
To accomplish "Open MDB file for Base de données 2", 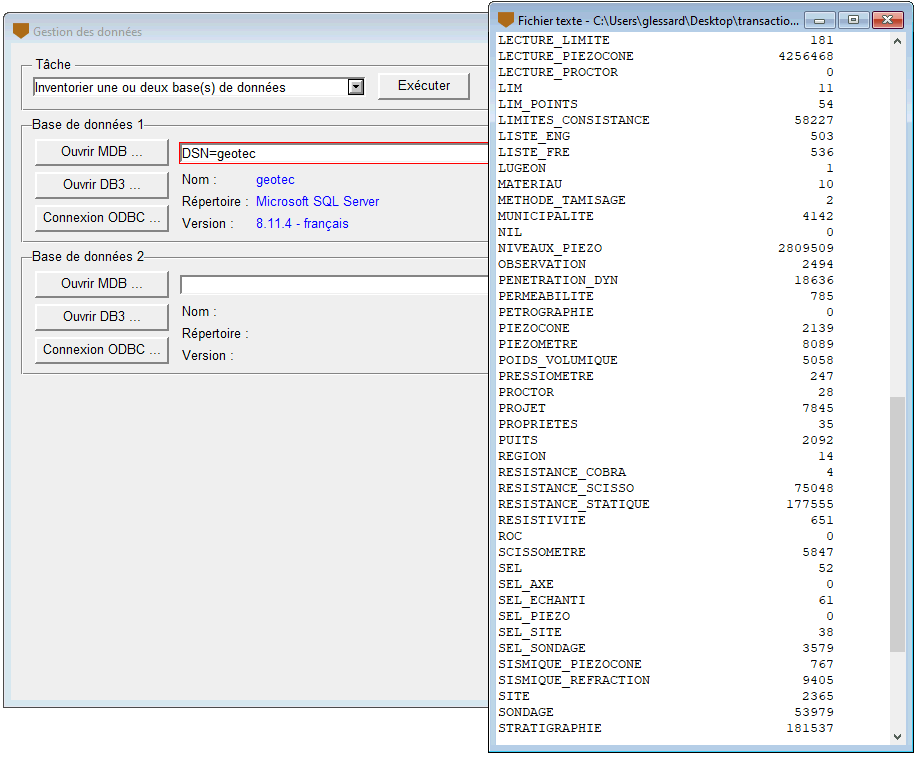I will coord(102,284).
